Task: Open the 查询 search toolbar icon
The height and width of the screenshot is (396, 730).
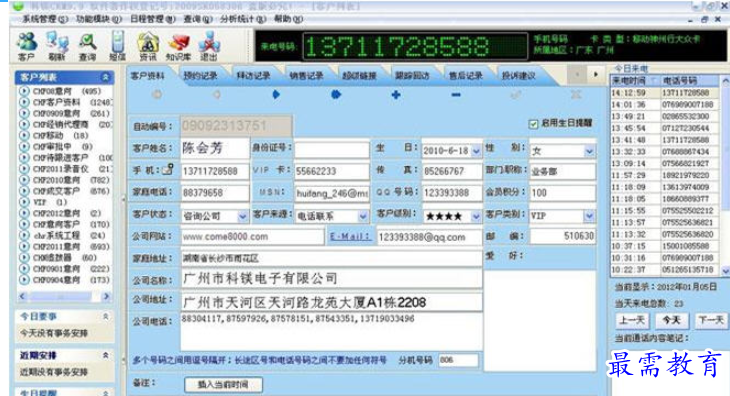Action: 87,45
